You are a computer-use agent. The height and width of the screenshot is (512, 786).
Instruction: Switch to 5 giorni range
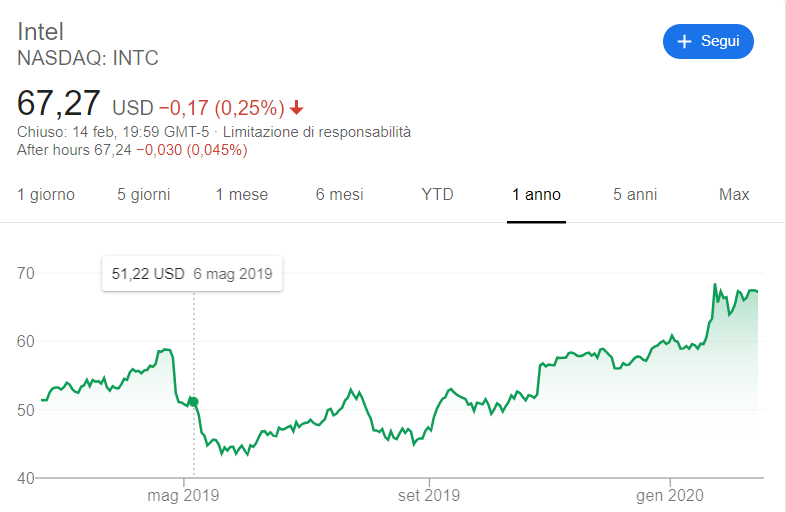click(144, 195)
